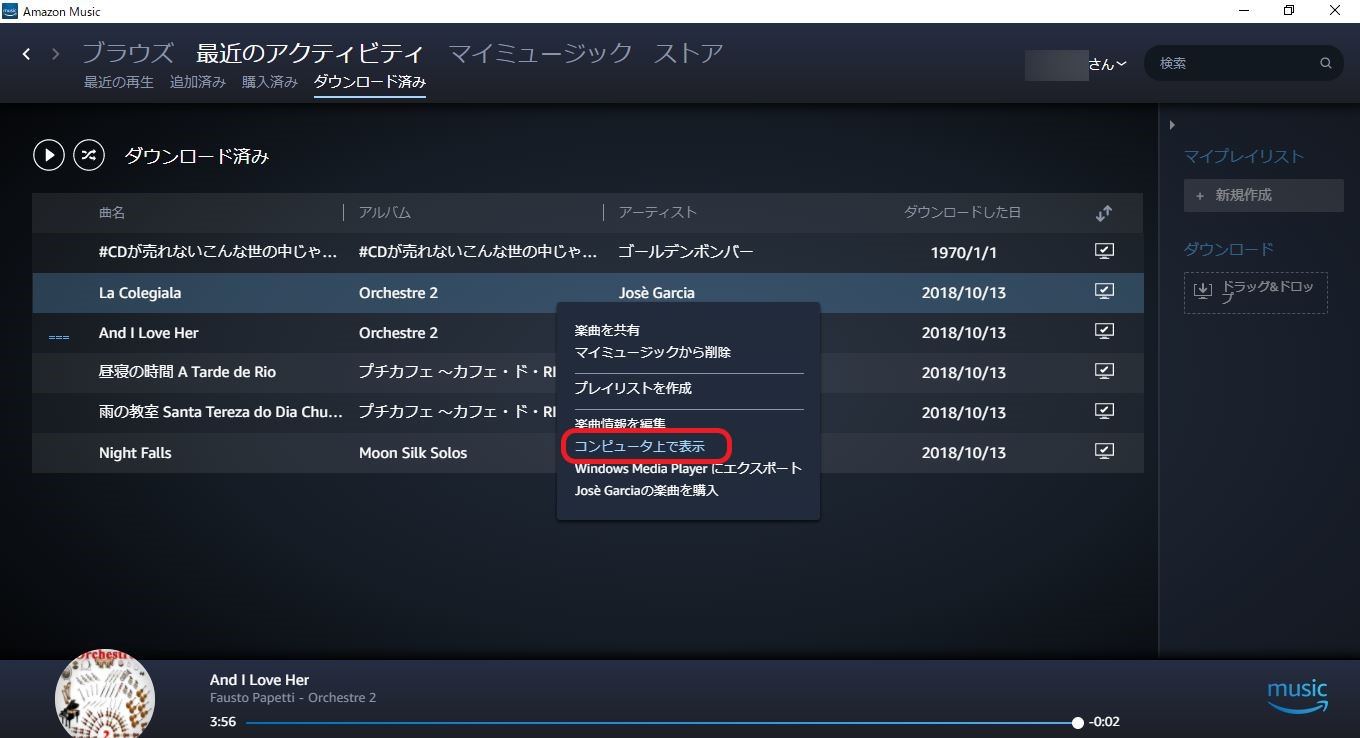Play all downloaded songs

(49, 155)
